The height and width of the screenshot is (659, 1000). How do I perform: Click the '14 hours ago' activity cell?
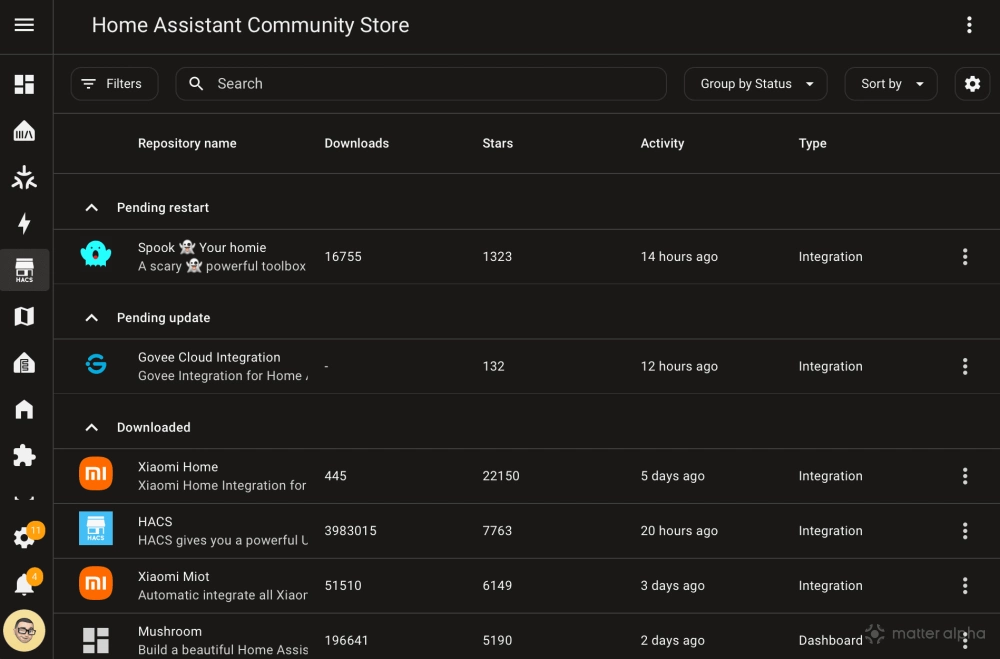pos(679,256)
